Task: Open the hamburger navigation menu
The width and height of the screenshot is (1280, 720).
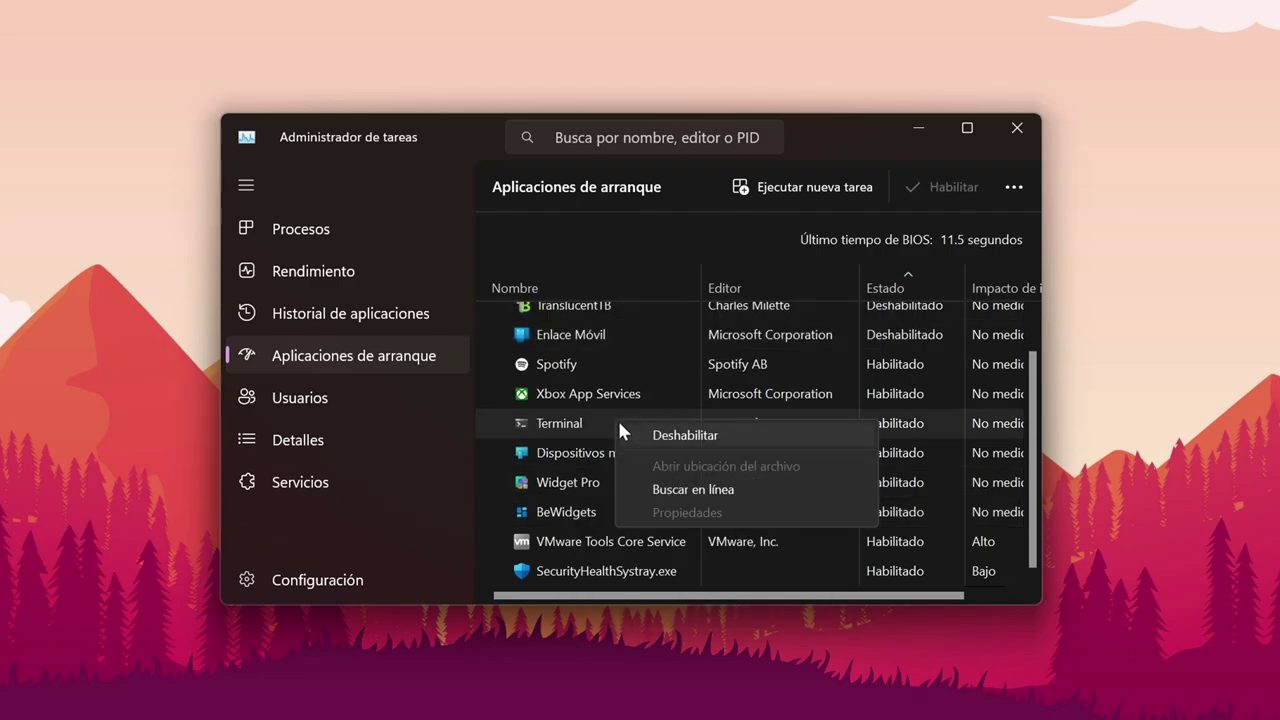Action: coord(246,185)
